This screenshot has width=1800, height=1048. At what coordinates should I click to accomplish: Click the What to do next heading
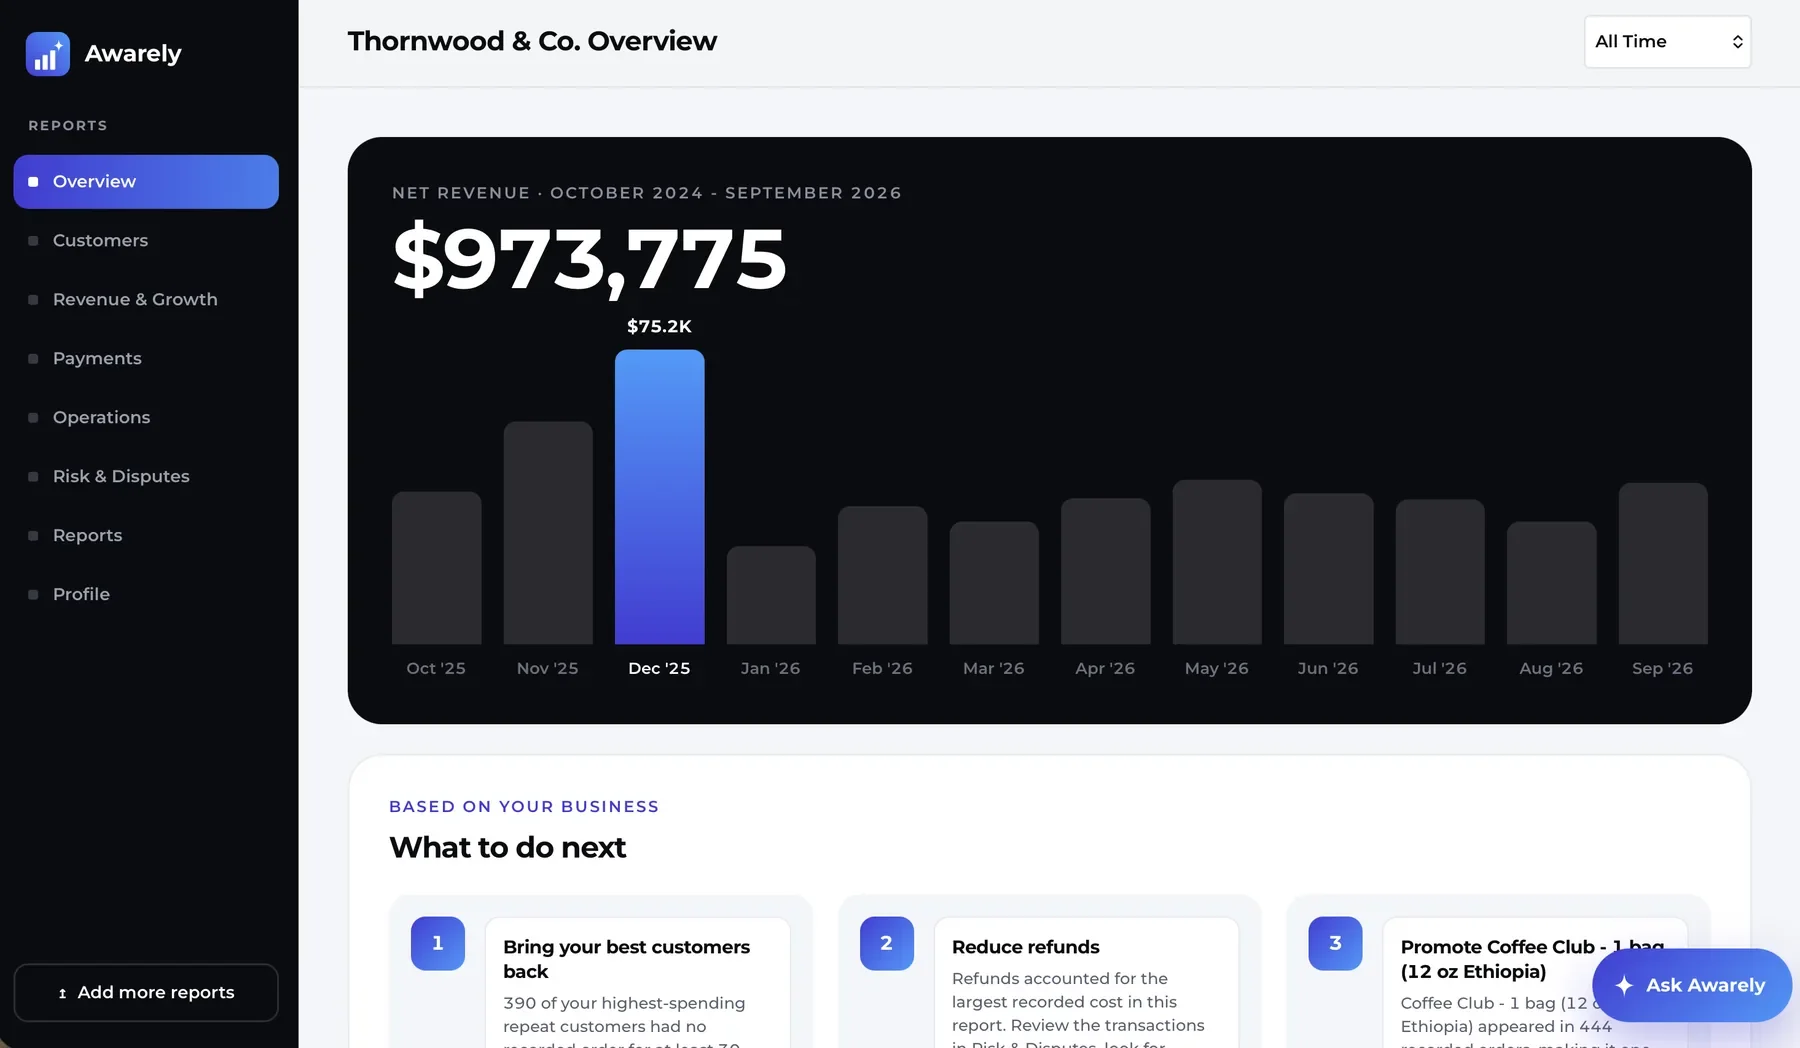(507, 848)
